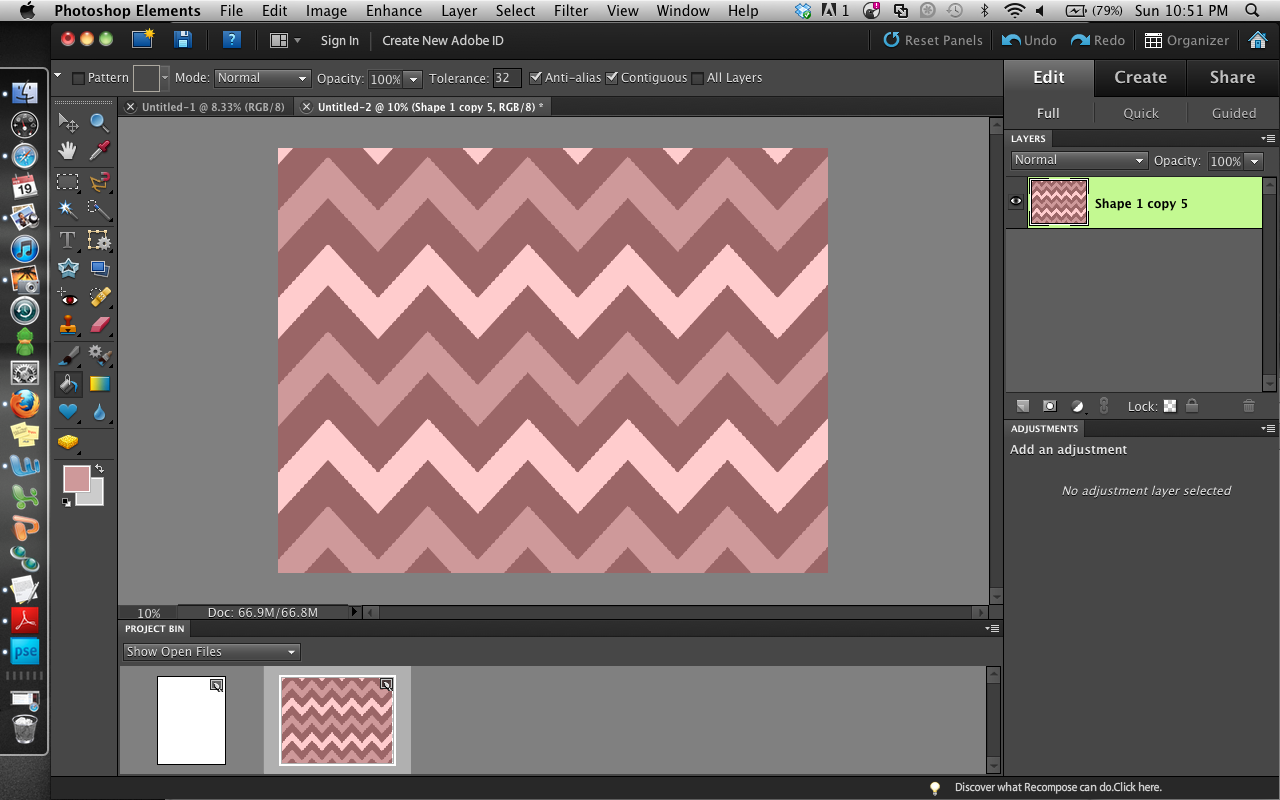Select the Paint Bucket tool
The width and height of the screenshot is (1280, 800).
point(68,383)
